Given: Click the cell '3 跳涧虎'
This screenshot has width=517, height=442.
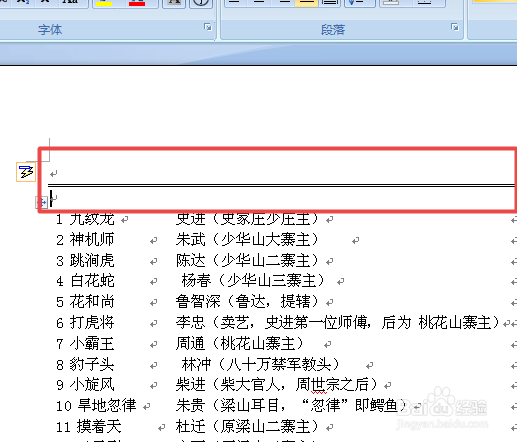Looking at the screenshot, I should click(x=85, y=261).
